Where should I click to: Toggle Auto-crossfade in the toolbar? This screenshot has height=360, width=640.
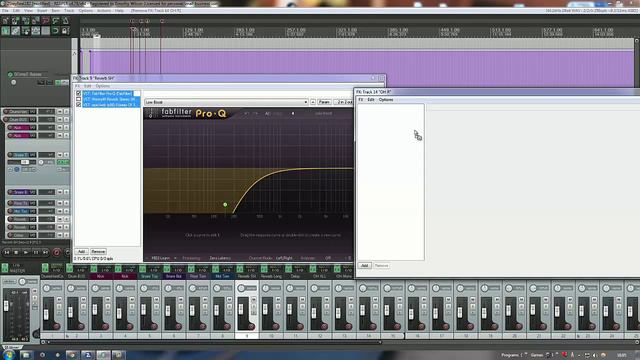(6, 31)
